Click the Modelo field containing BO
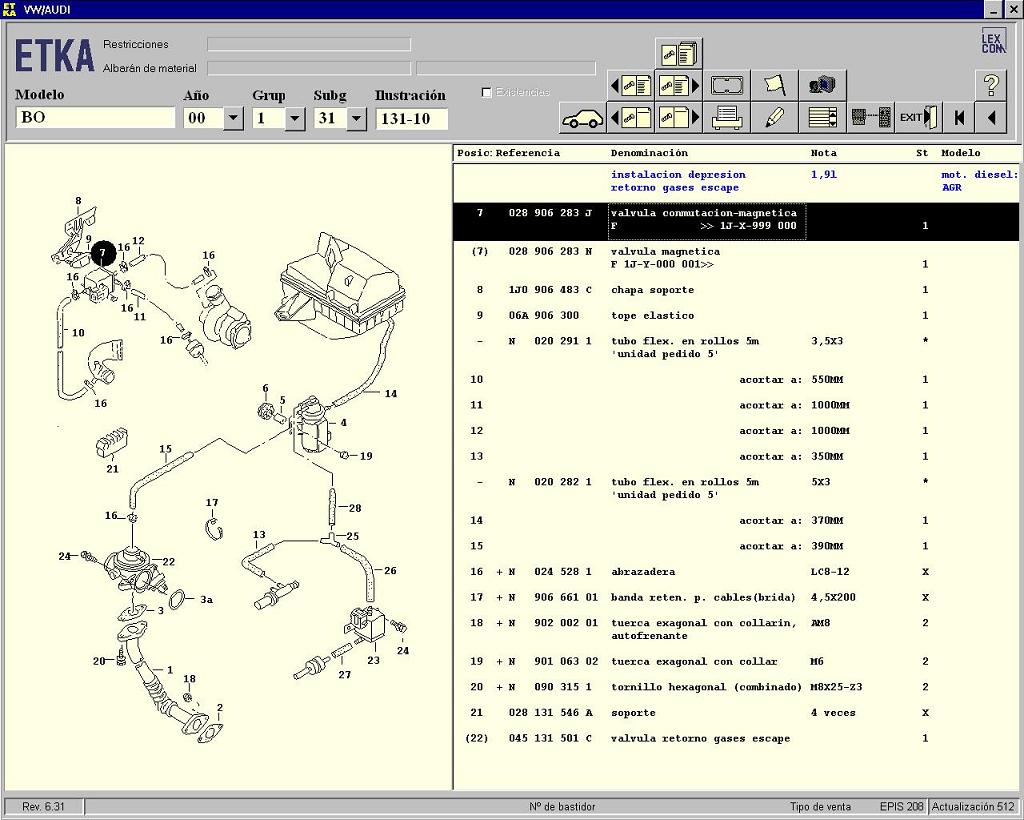The height and width of the screenshot is (820, 1024). pos(95,118)
